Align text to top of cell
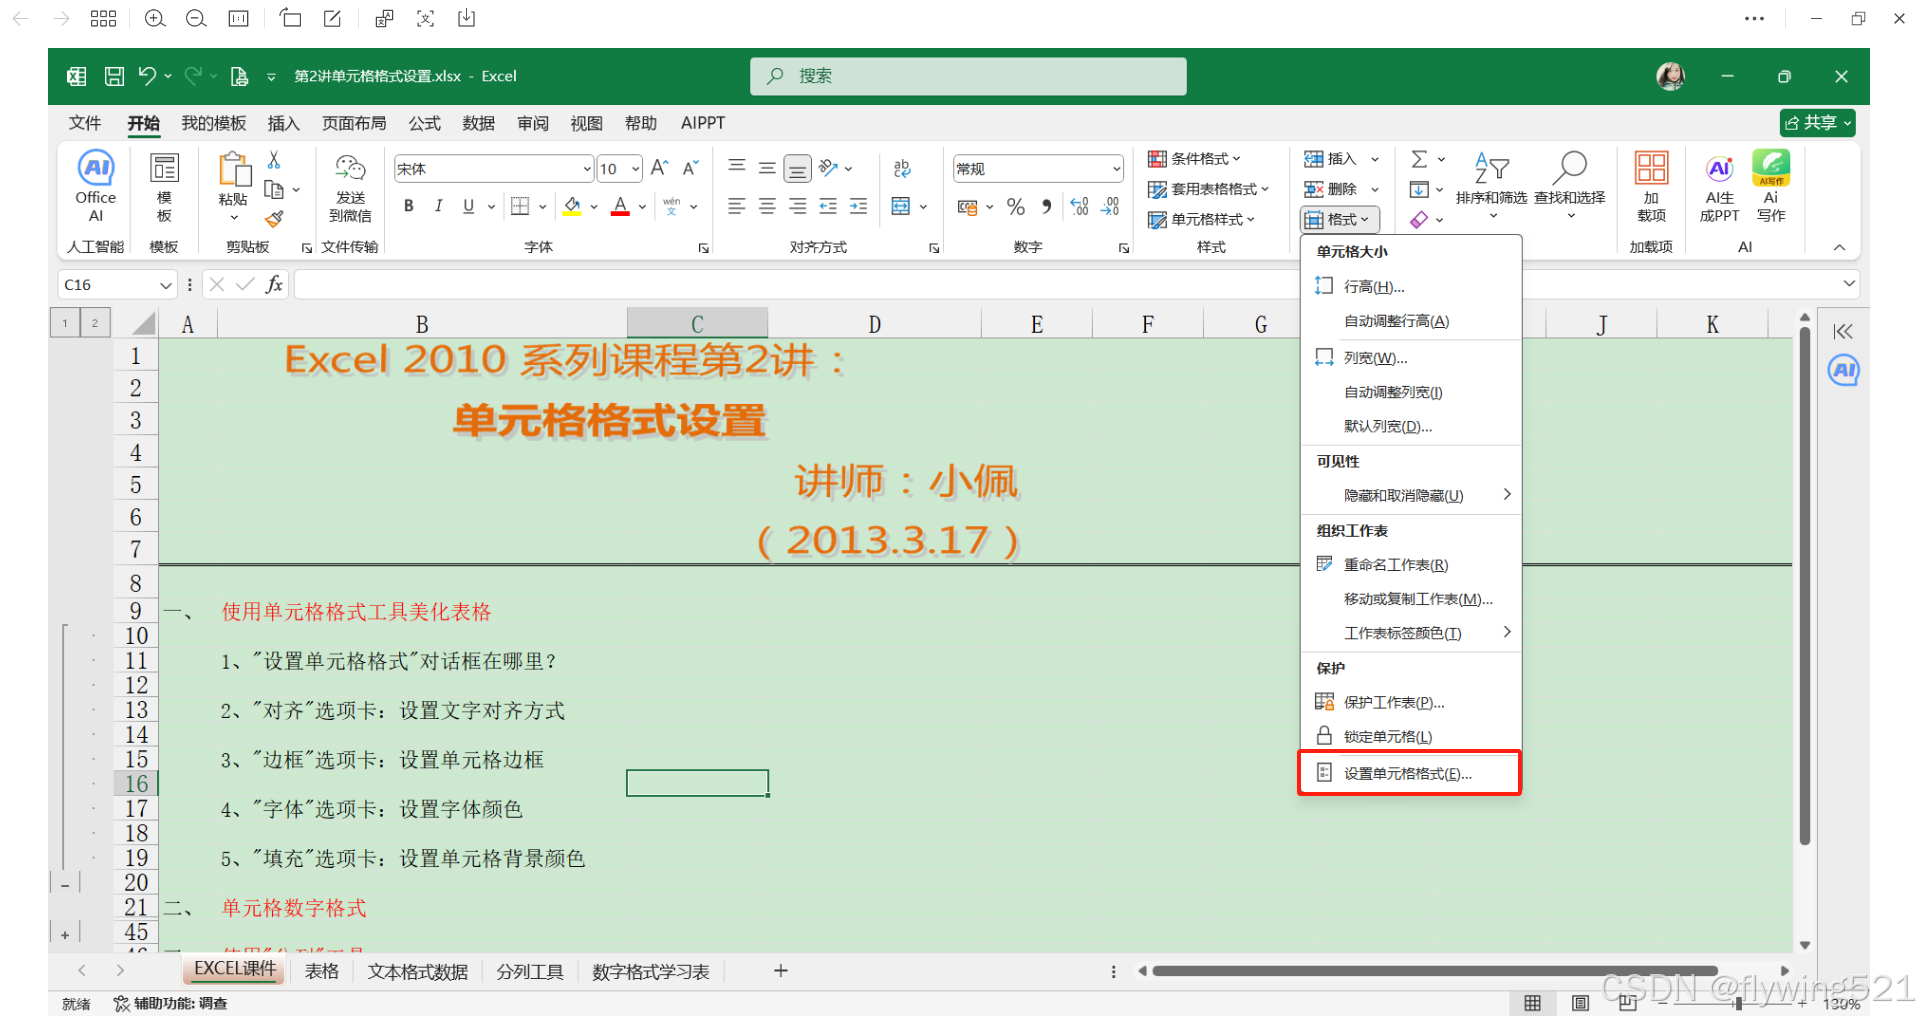The image size is (1920, 1020). pyautogui.click(x=737, y=168)
